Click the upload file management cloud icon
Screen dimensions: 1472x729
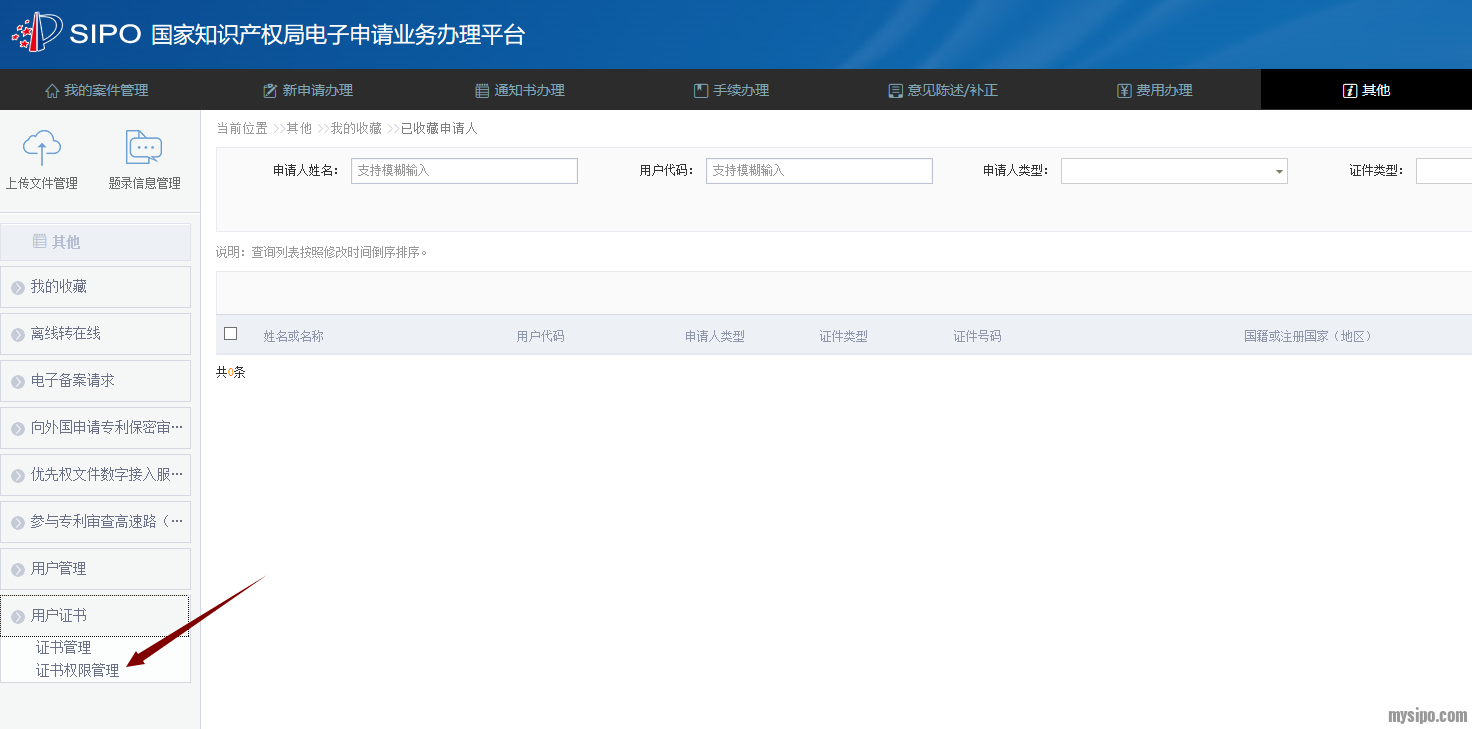[41, 147]
